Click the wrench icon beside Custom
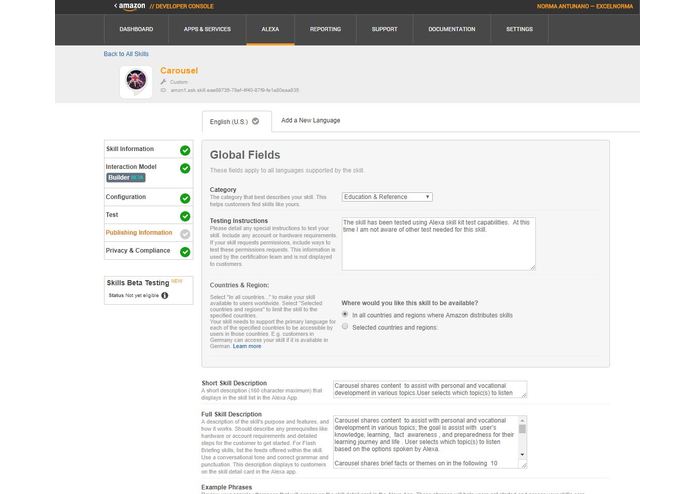Screen dimensions: 695x494 164,82
